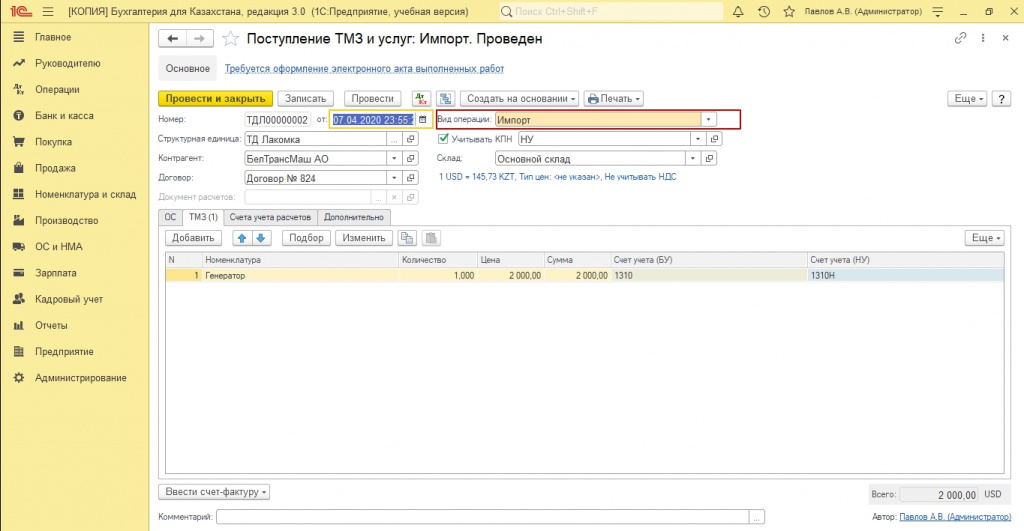Click Подбор button
1024x531 pixels.
[x=306, y=238]
